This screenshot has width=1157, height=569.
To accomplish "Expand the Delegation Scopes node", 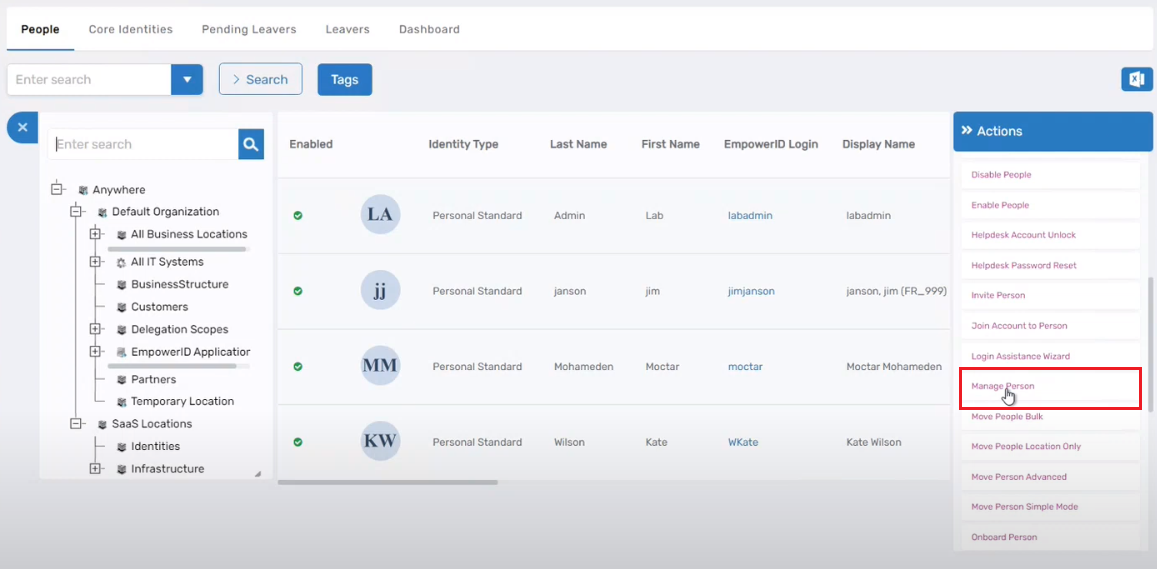I will click(x=94, y=329).
